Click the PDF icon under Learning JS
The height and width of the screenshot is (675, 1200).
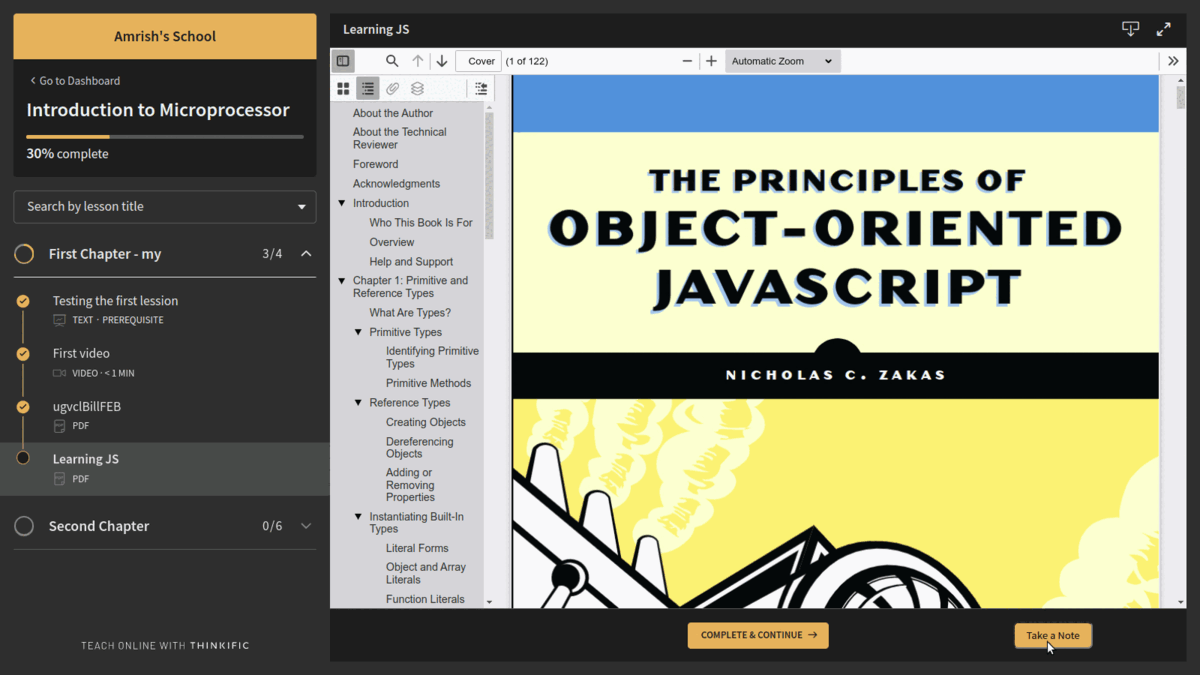[59, 479]
